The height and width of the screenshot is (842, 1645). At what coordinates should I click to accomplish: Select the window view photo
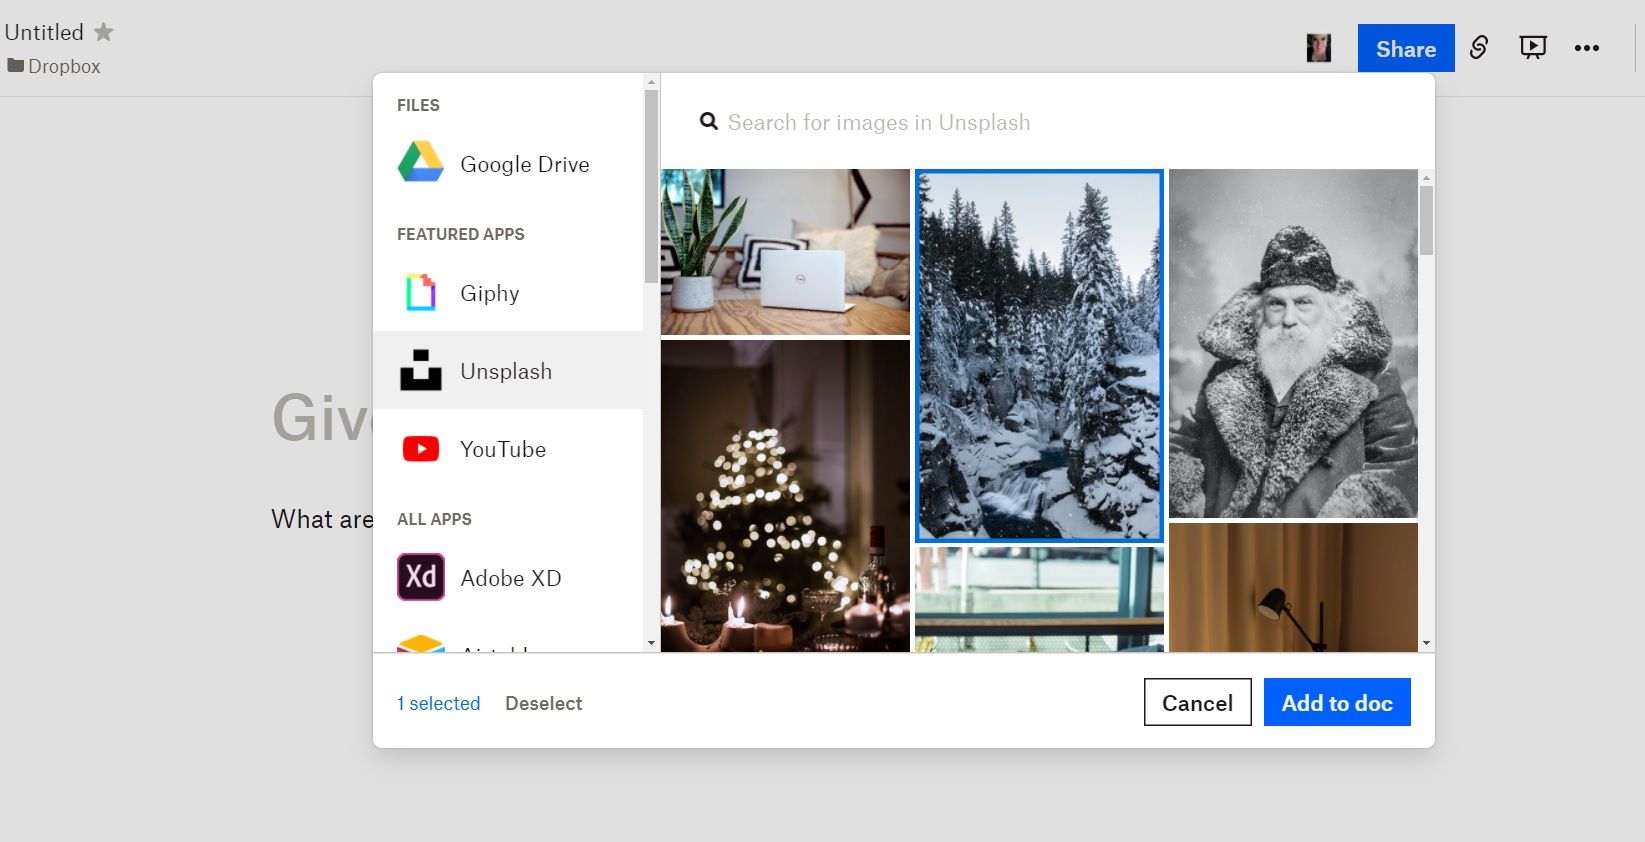[x=1039, y=599]
